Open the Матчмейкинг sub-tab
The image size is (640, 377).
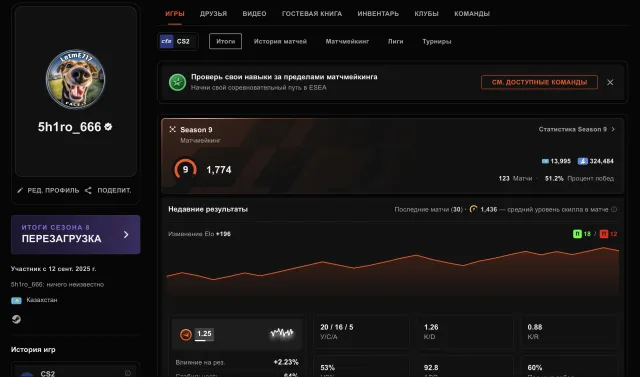(347, 42)
